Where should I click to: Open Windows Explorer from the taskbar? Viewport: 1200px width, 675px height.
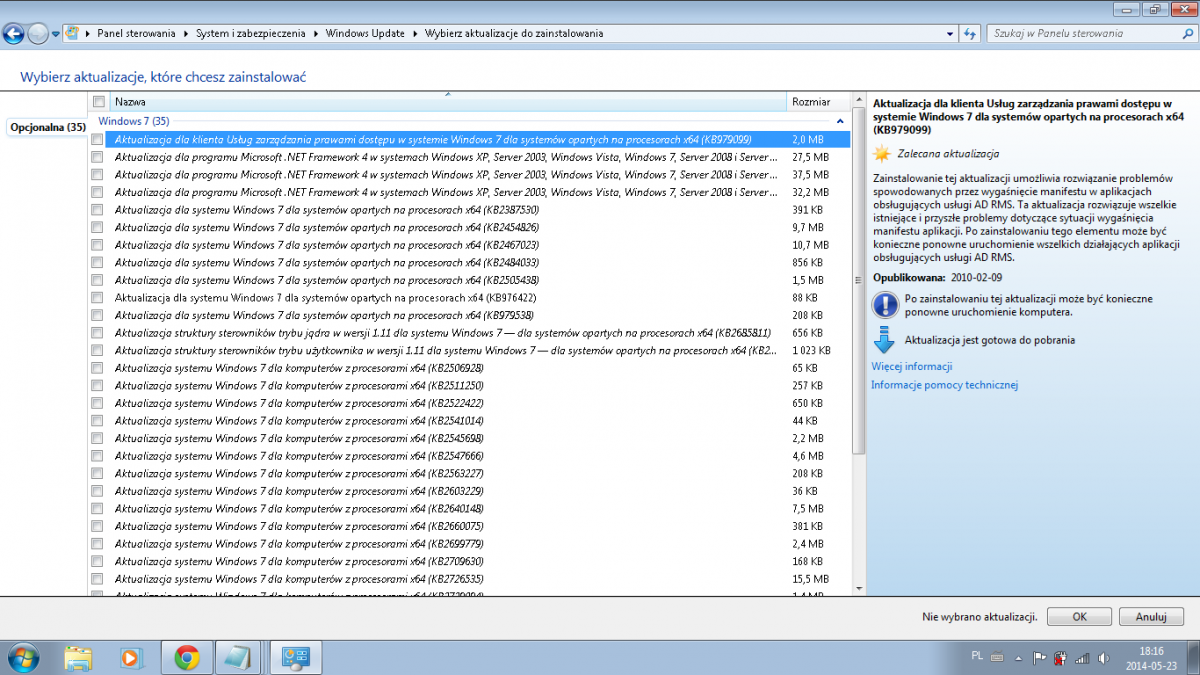(x=78, y=657)
